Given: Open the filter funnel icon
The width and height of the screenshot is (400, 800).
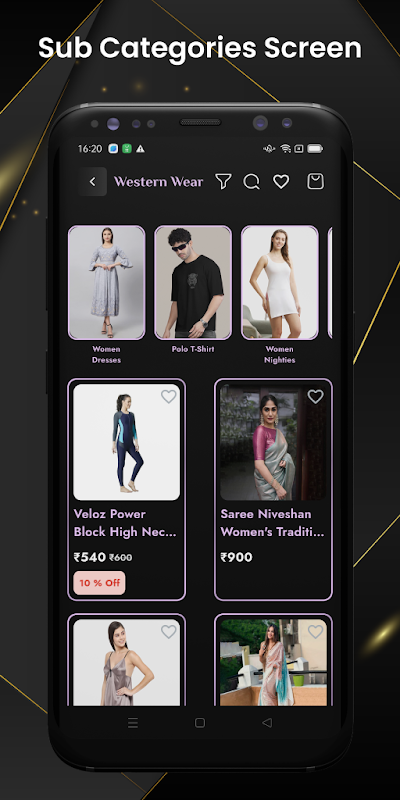Looking at the screenshot, I should 223,181.
